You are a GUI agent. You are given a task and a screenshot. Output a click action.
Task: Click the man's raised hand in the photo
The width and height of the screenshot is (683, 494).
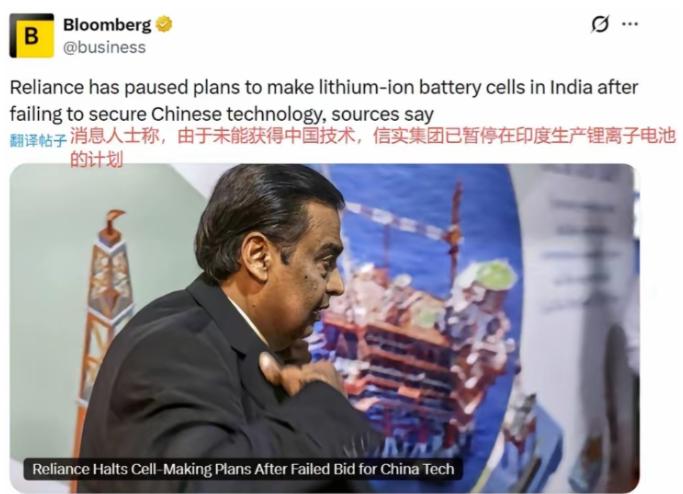pyautogui.click(x=301, y=370)
